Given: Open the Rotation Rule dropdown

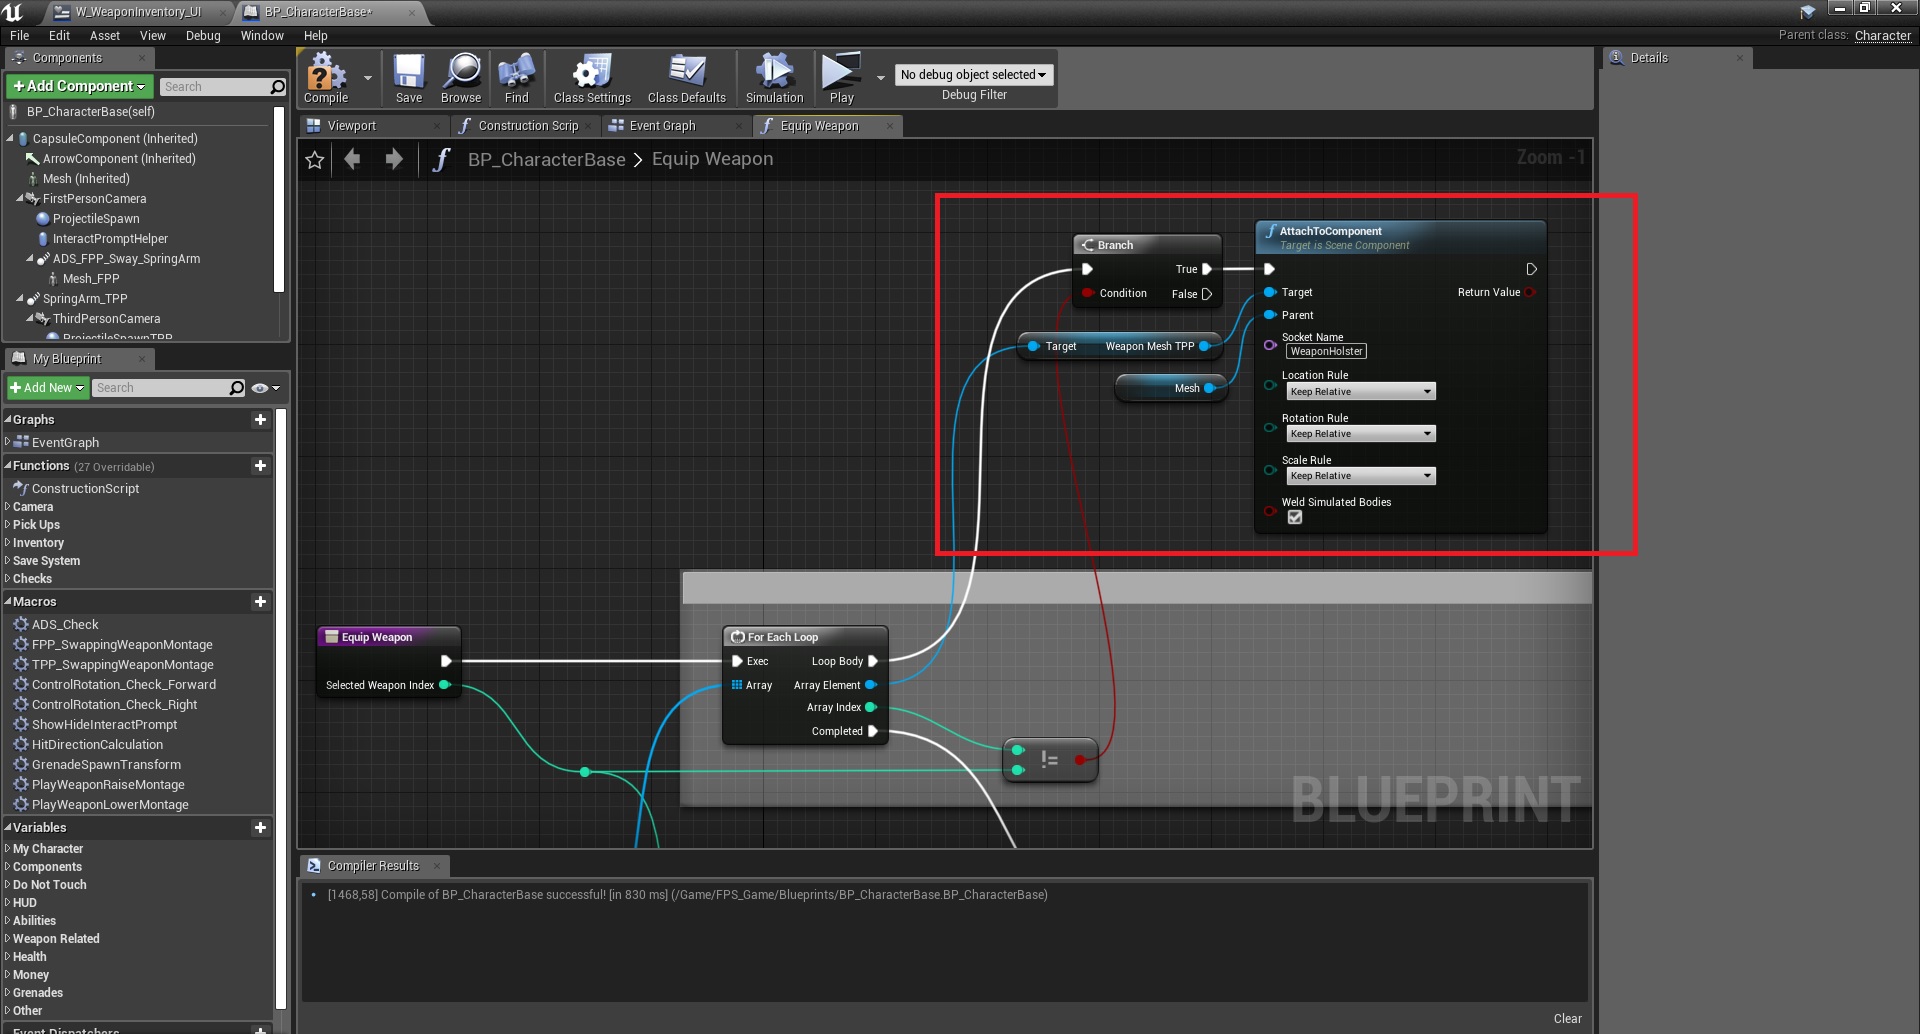Looking at the screenshot, I should tap(1360, 434).
